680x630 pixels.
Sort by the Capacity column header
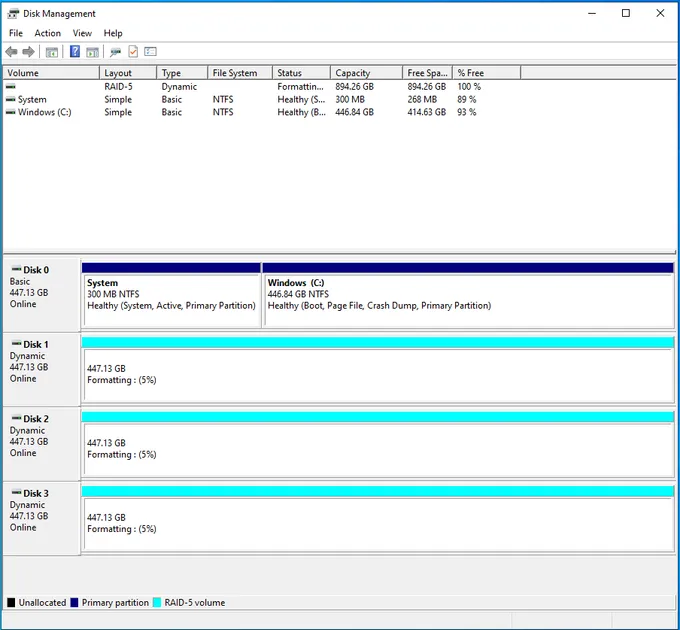(366, 73)
